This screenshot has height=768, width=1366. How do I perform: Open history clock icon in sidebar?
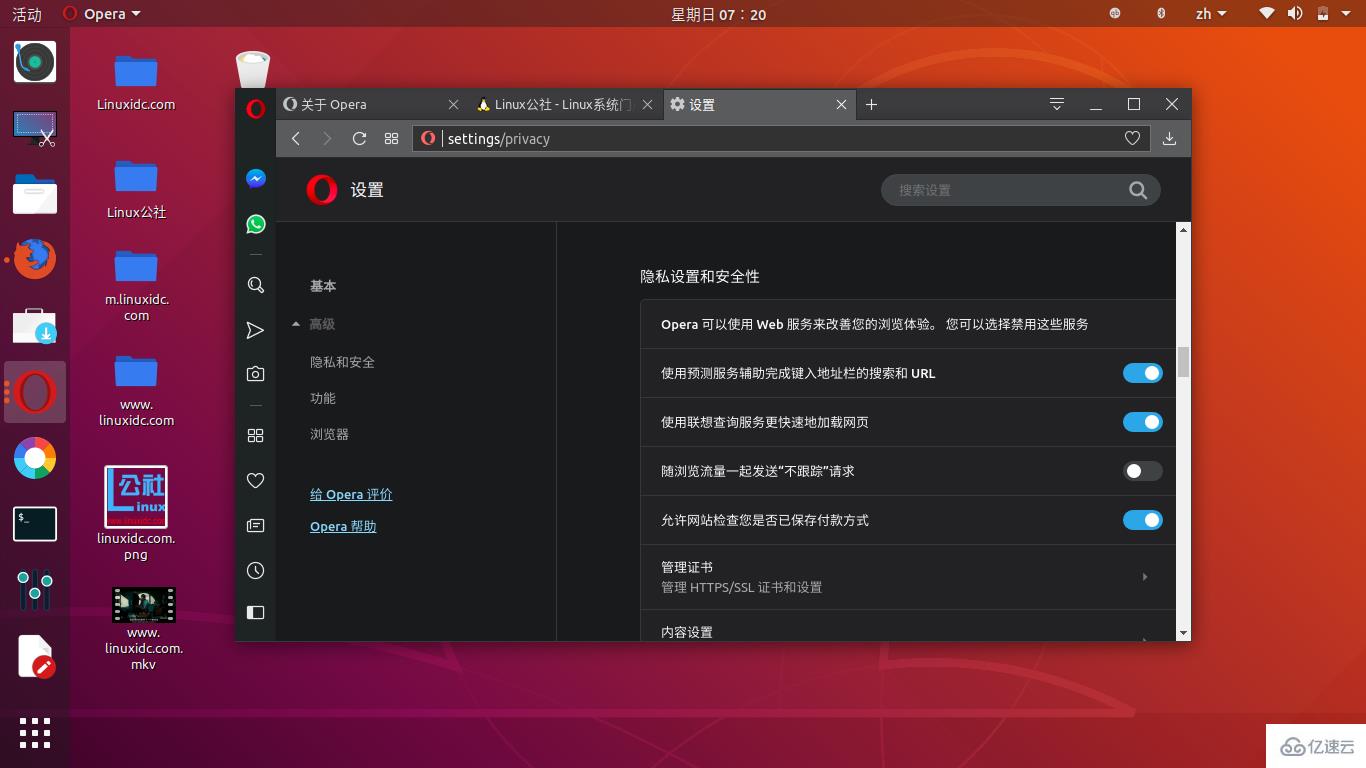tap(256, 570)
